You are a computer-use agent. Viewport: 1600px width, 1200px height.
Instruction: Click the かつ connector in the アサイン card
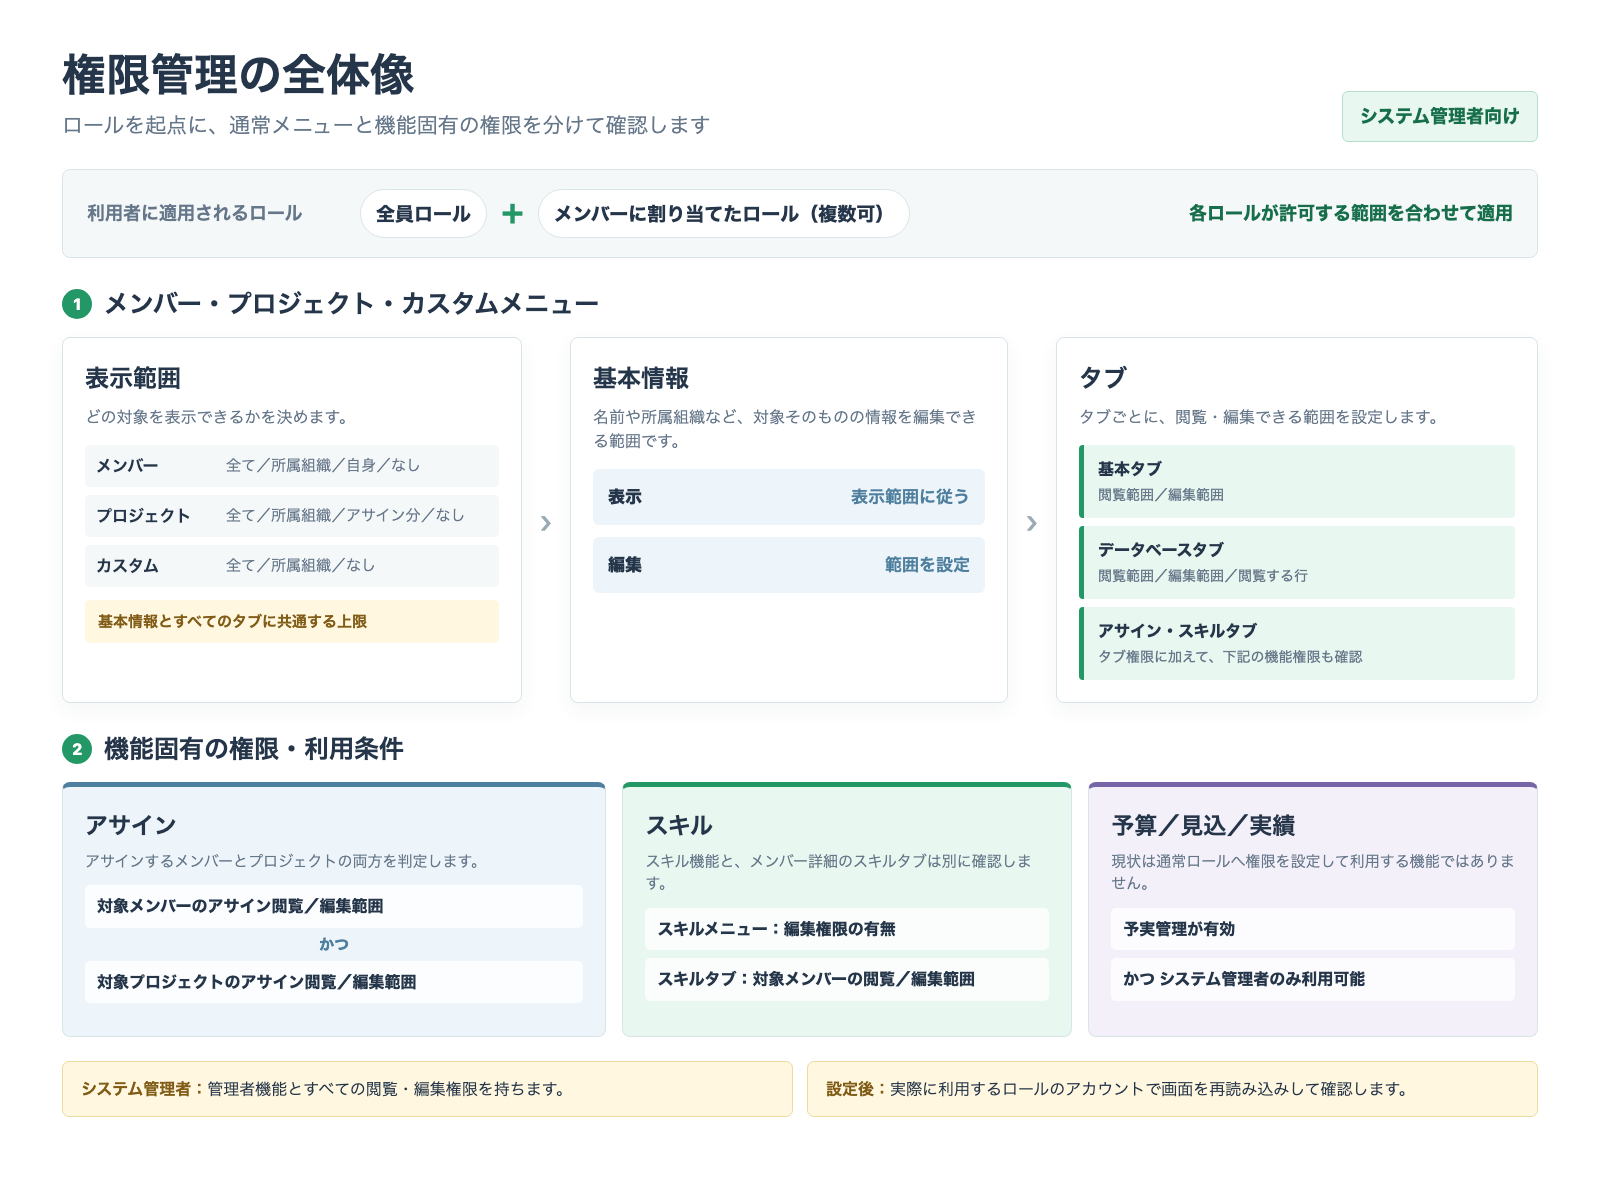pyautogui.click(x=333, y=944)
